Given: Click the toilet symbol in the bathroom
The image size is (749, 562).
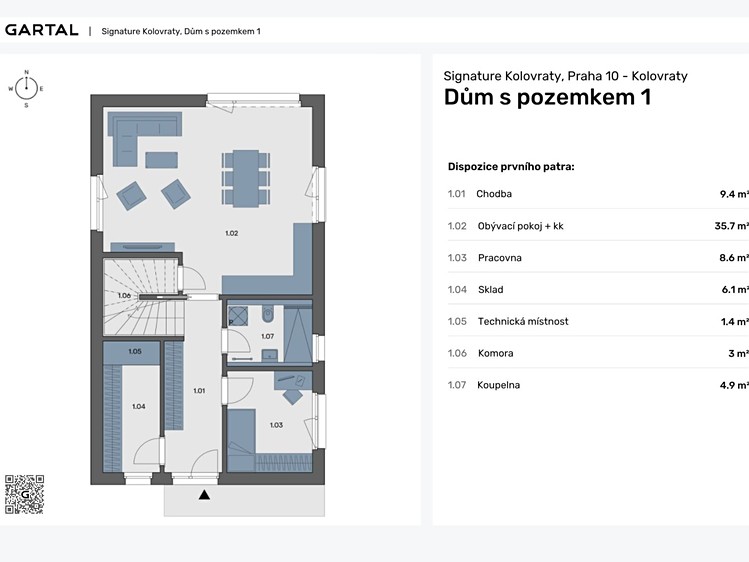Looking at the screenshot, I should [x=268, y=314].
